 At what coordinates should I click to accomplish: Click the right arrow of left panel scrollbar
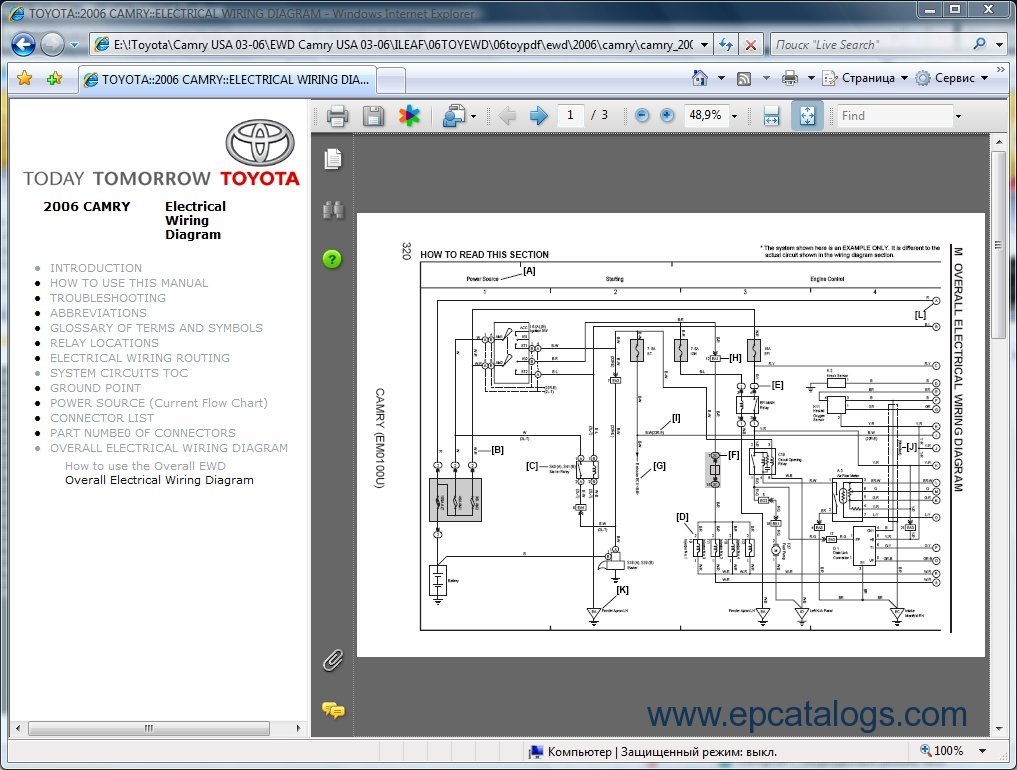coord(298,728)
